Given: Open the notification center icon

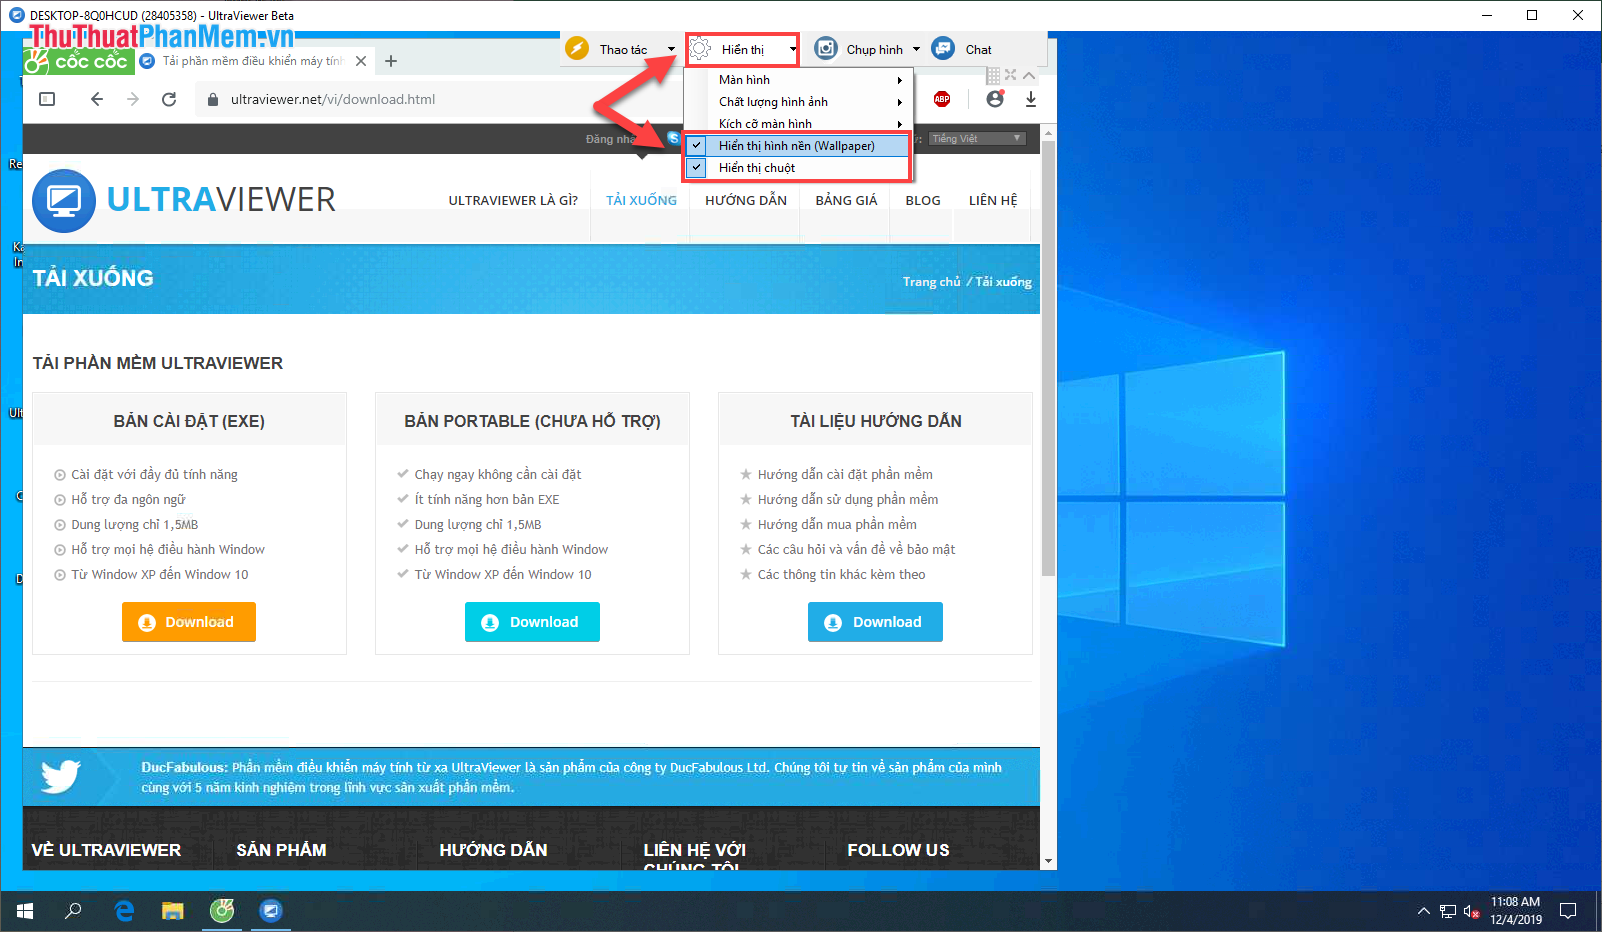Looking at the screenshot, I should (x=1568, y=911).
